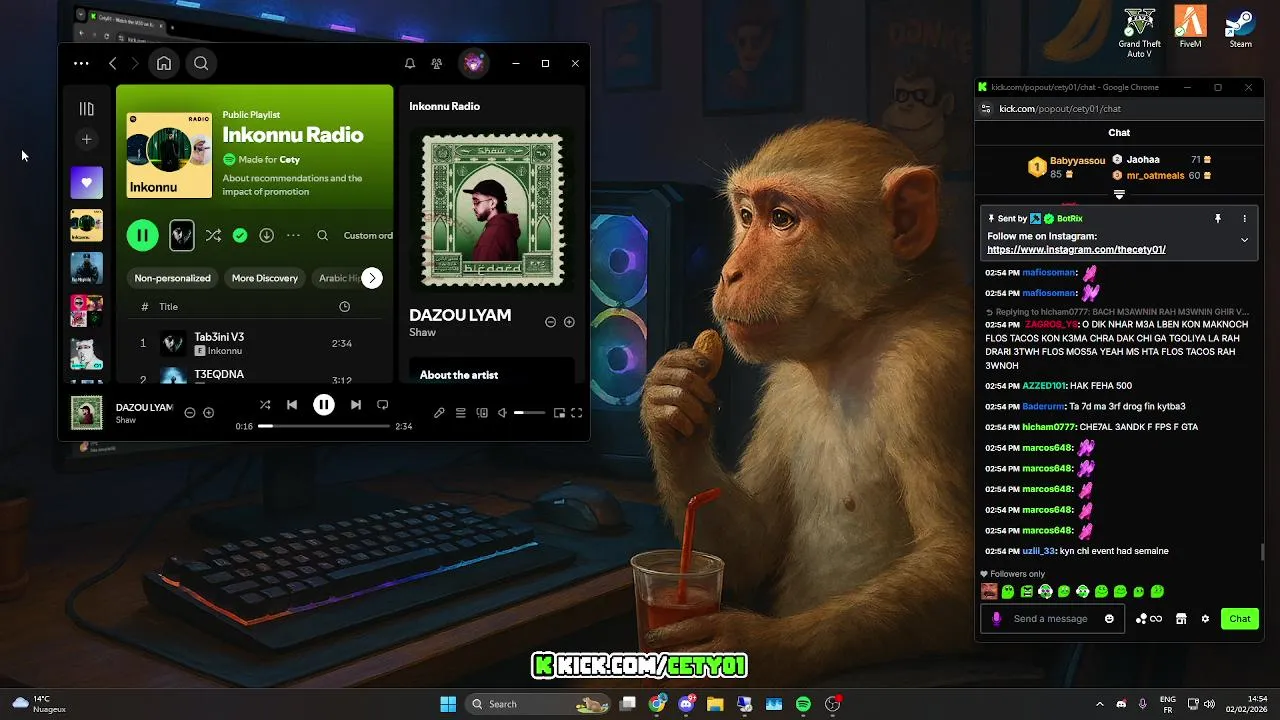The width and height of the screenshot is (1280, 720).
Task: Create new playlist with plus button
Action: tap(86, 139)
